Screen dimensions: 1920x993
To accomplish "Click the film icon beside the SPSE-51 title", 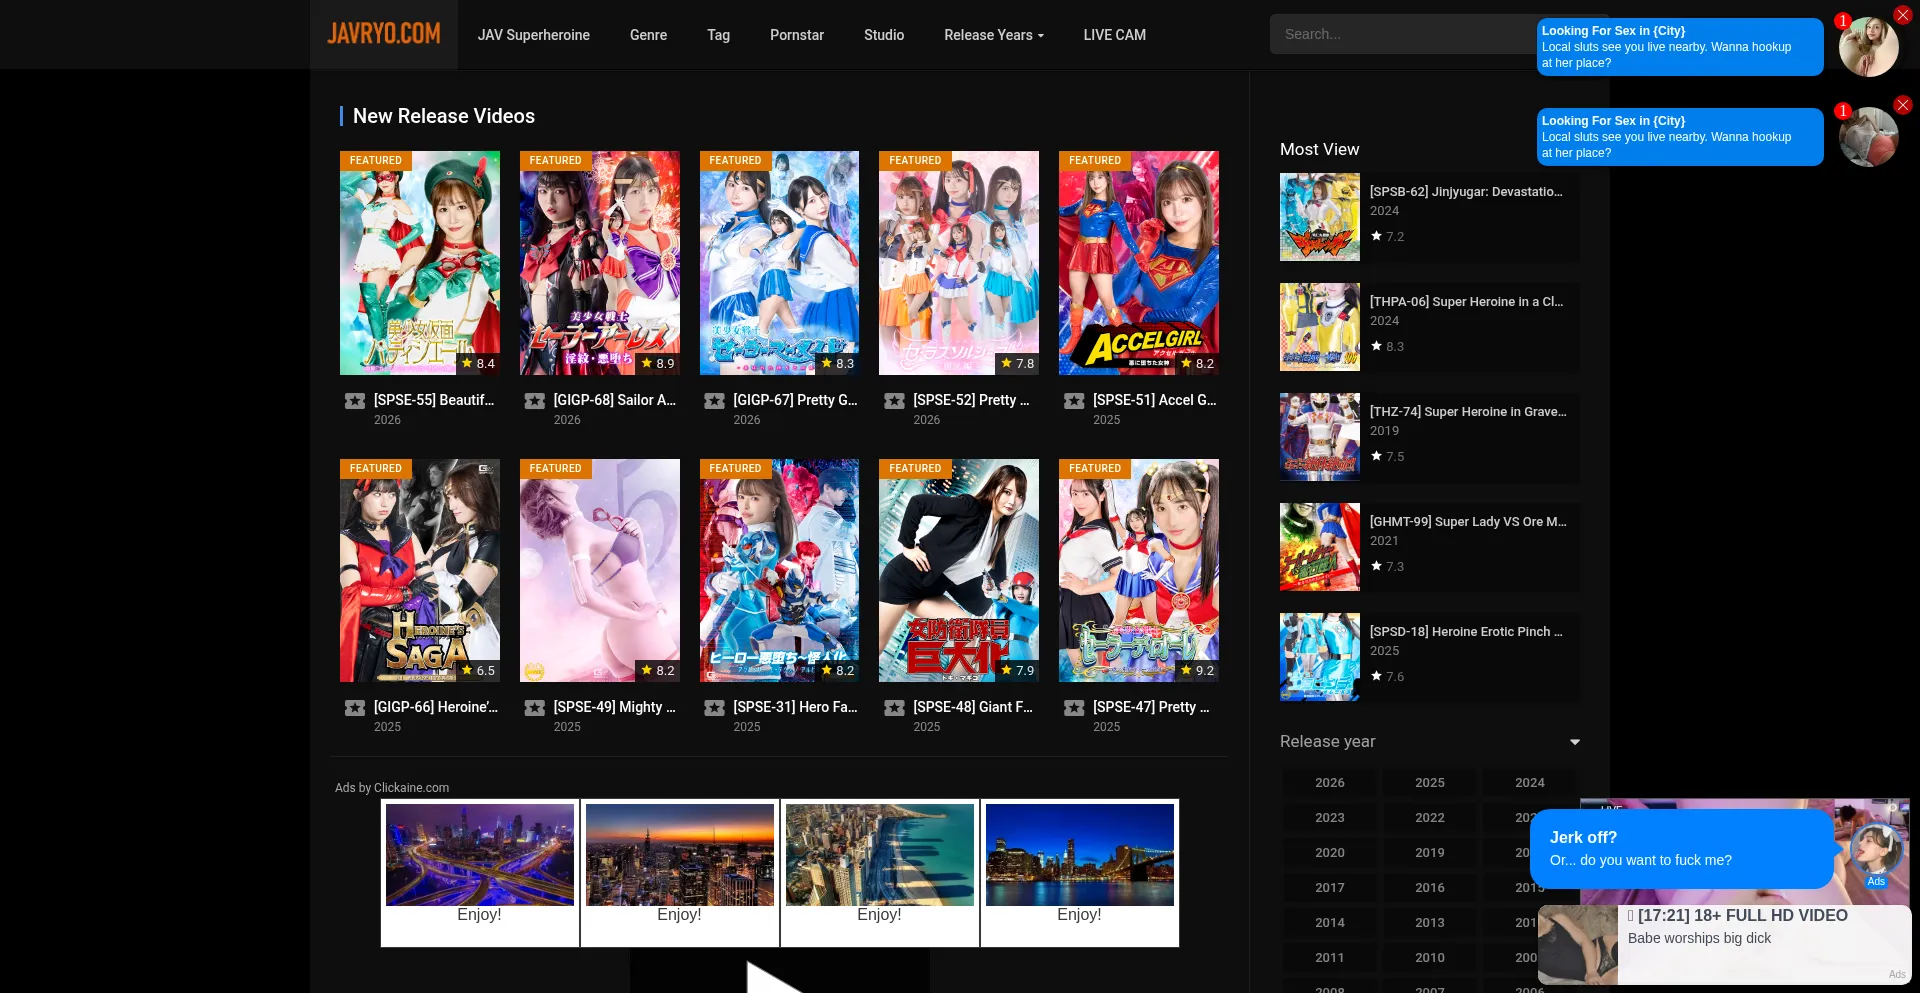I will click(x=1074, y=401).
